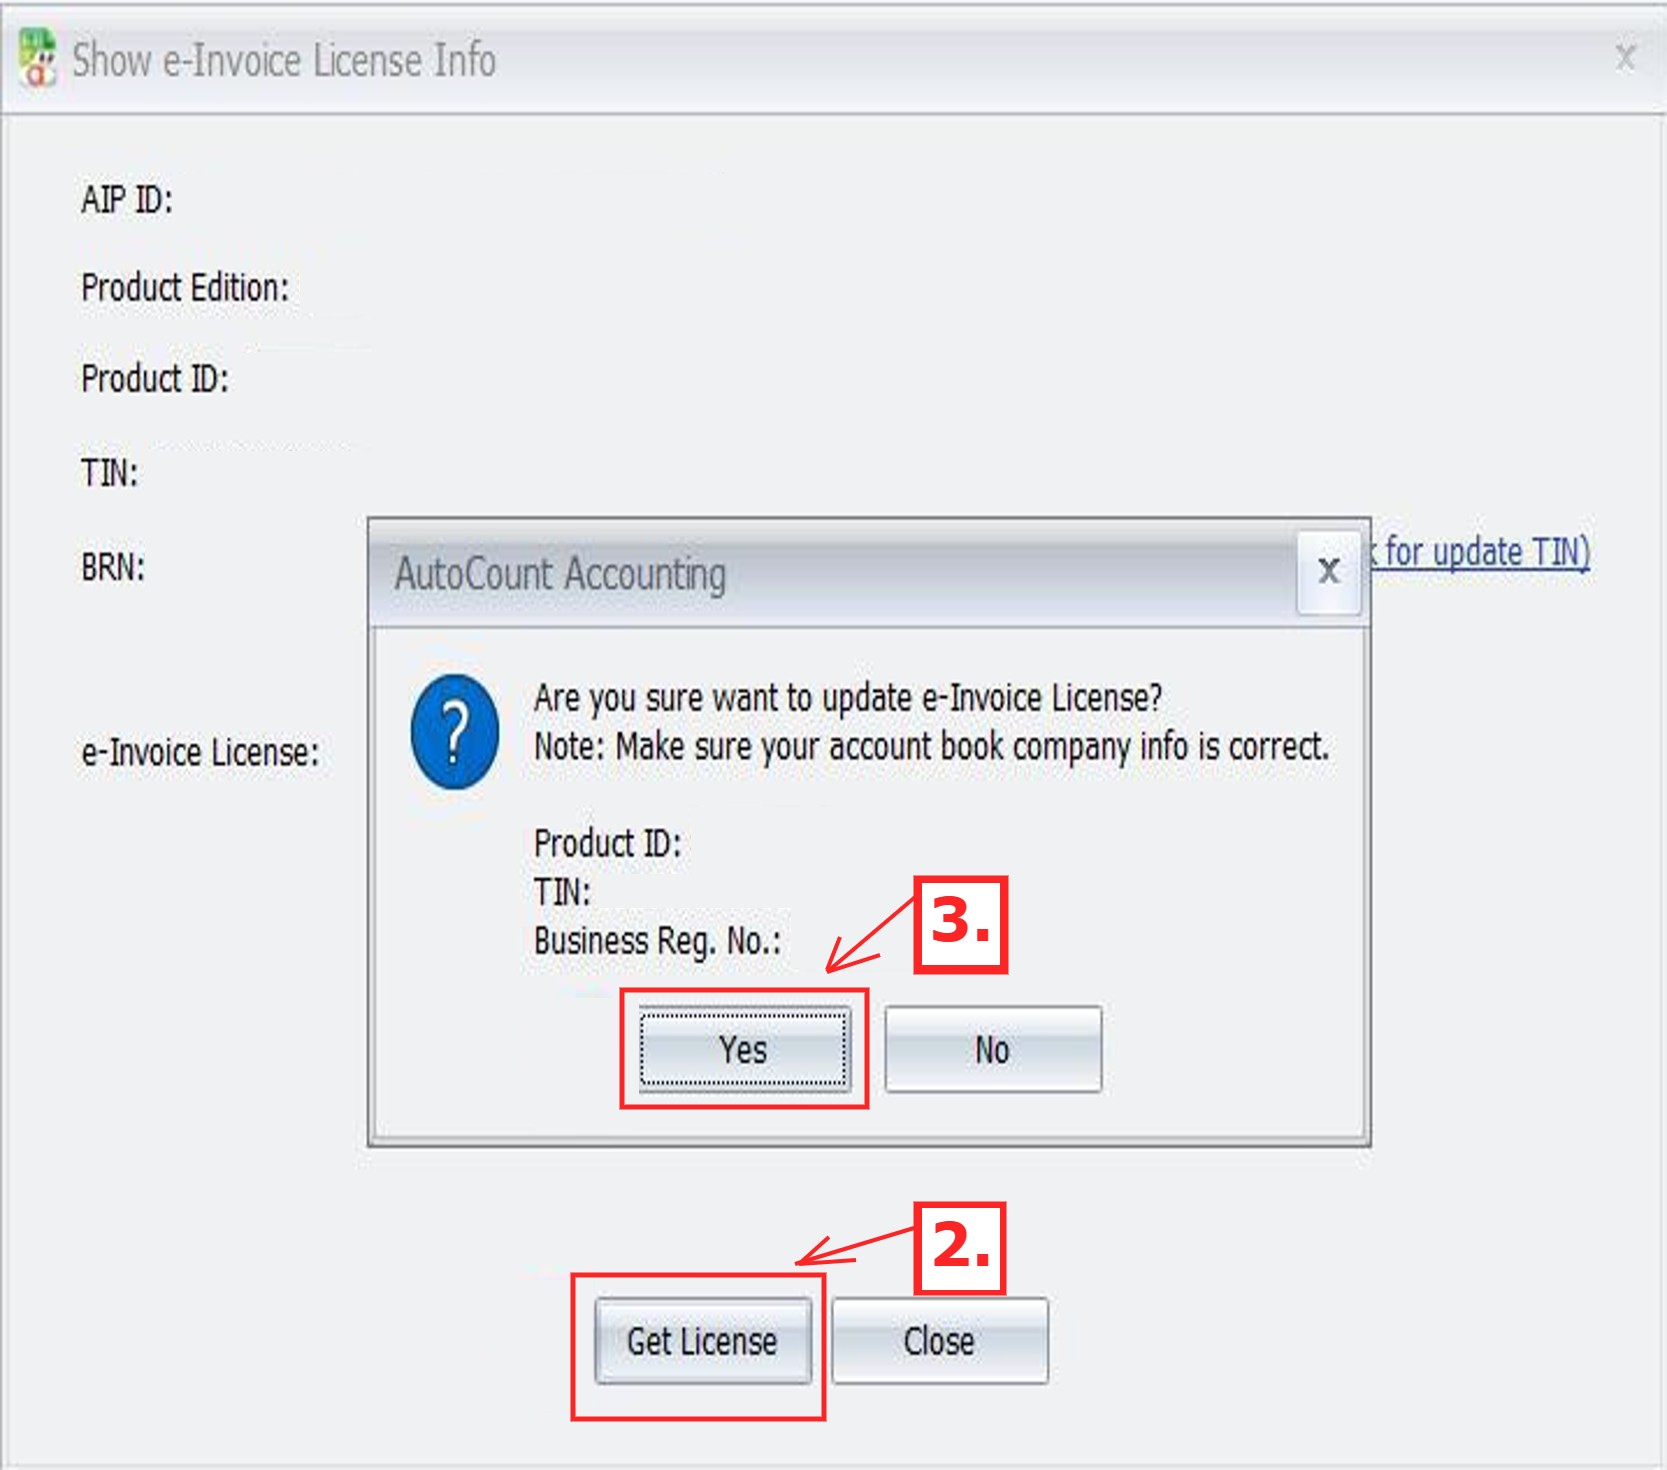The height and width of the screenshot is (1470, 1667).
Task: Close the AutoCount Accounting confirmation dialog
Action: click(1328, 572)
